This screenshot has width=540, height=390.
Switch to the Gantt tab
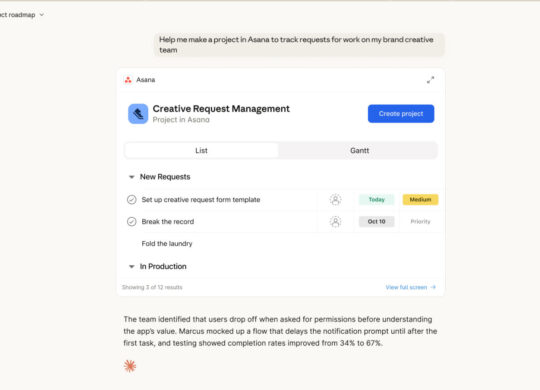point(359,151)
